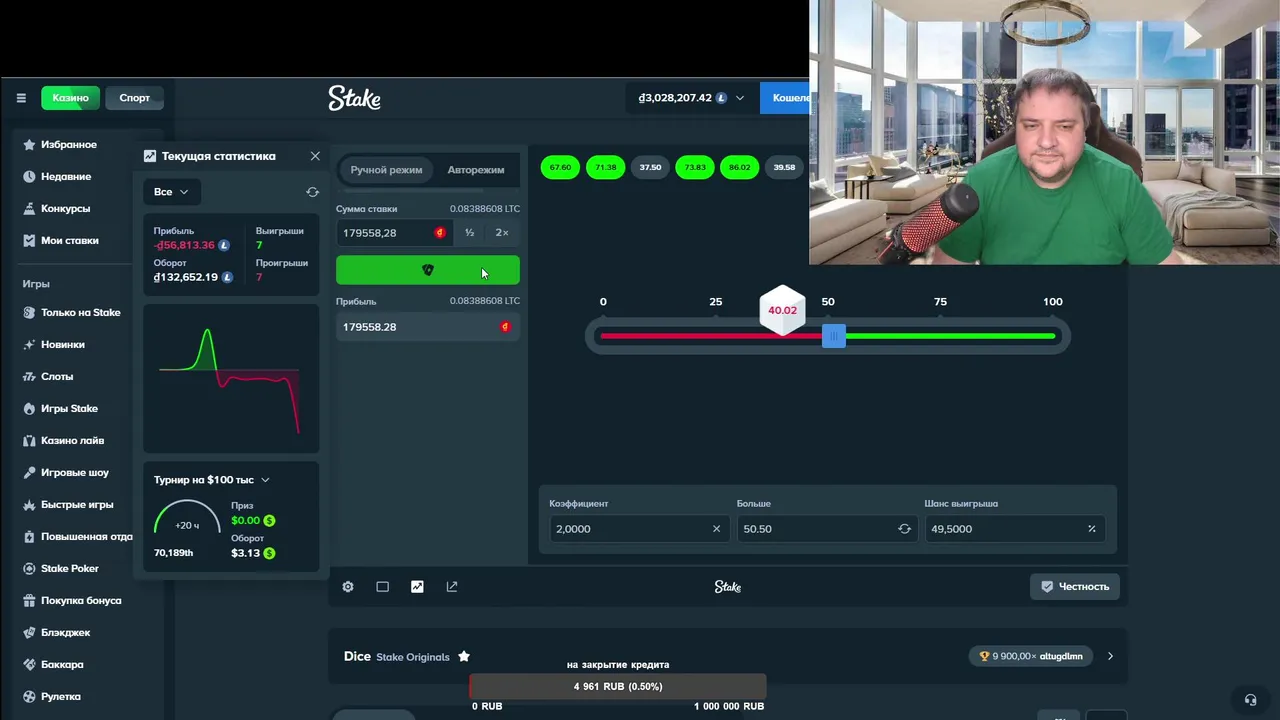
Task: Click the 86.02 past result pill
Action: [x=739, y=167]
